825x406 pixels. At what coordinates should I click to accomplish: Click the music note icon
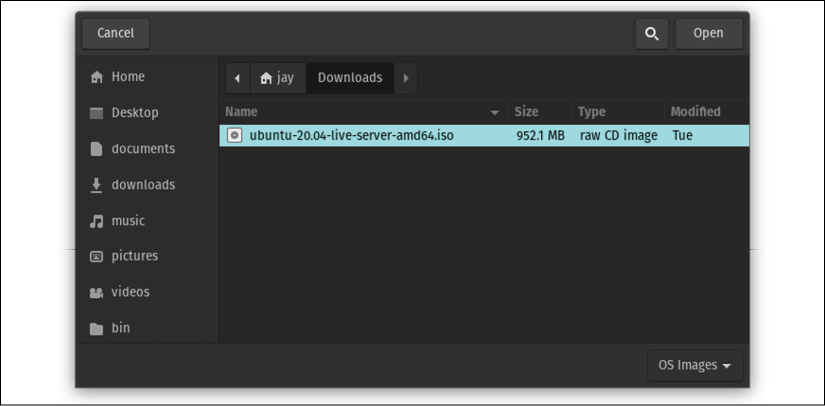point(96,221)
